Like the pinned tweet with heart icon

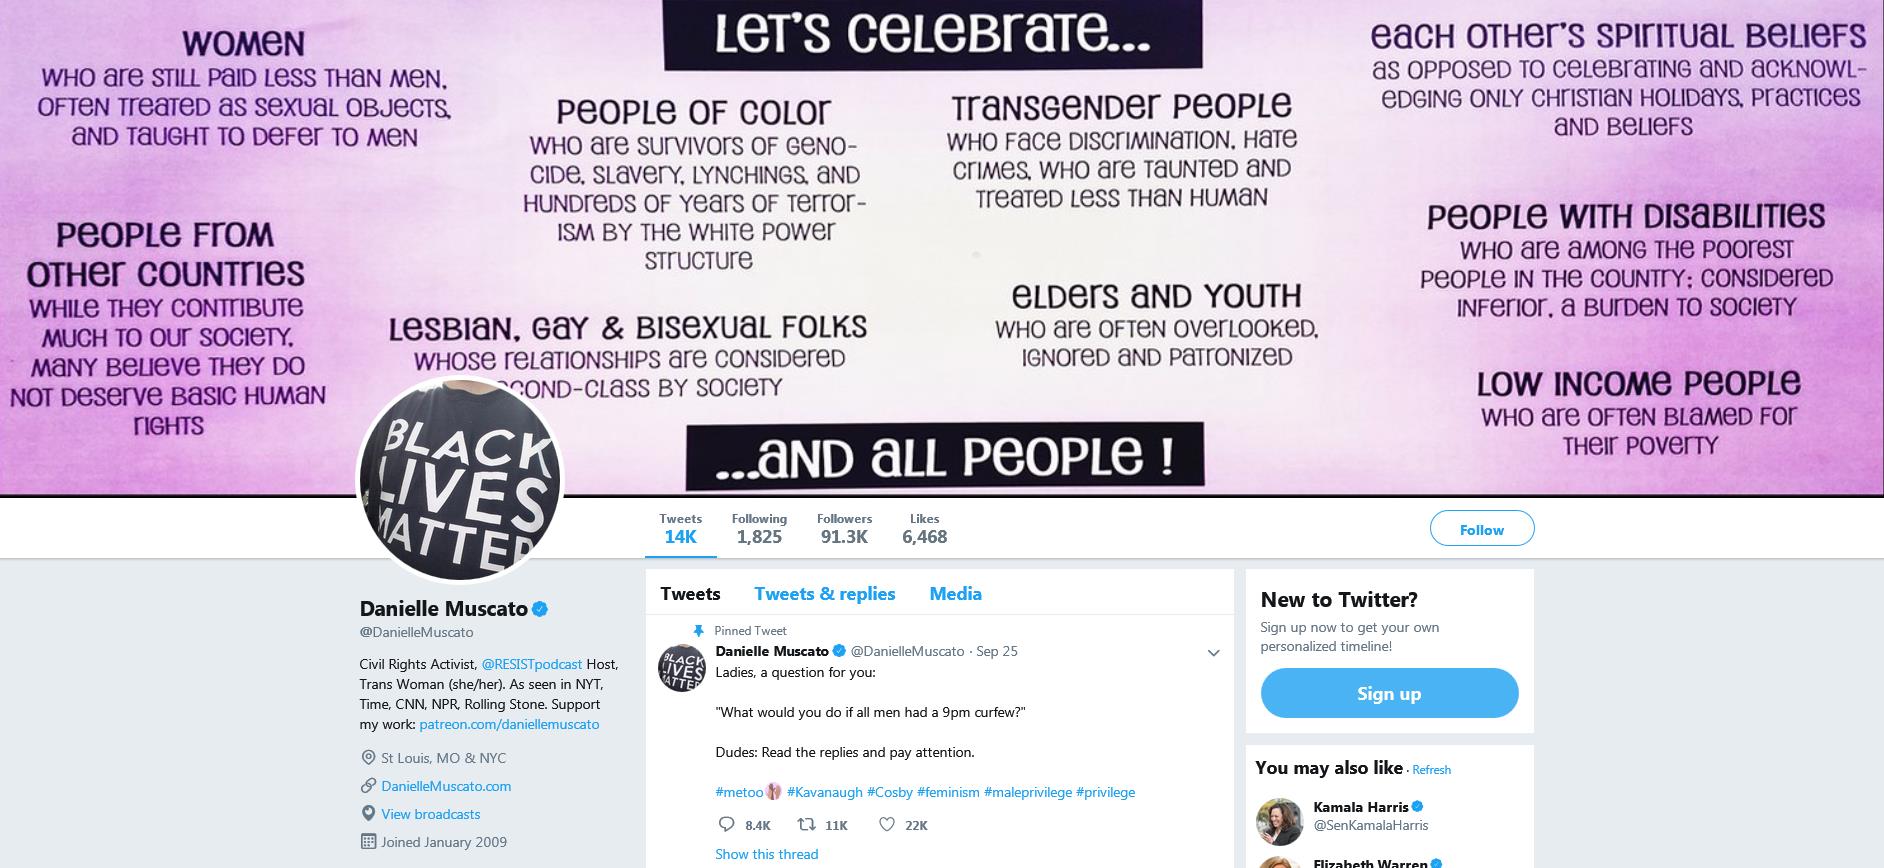(886, 825)
